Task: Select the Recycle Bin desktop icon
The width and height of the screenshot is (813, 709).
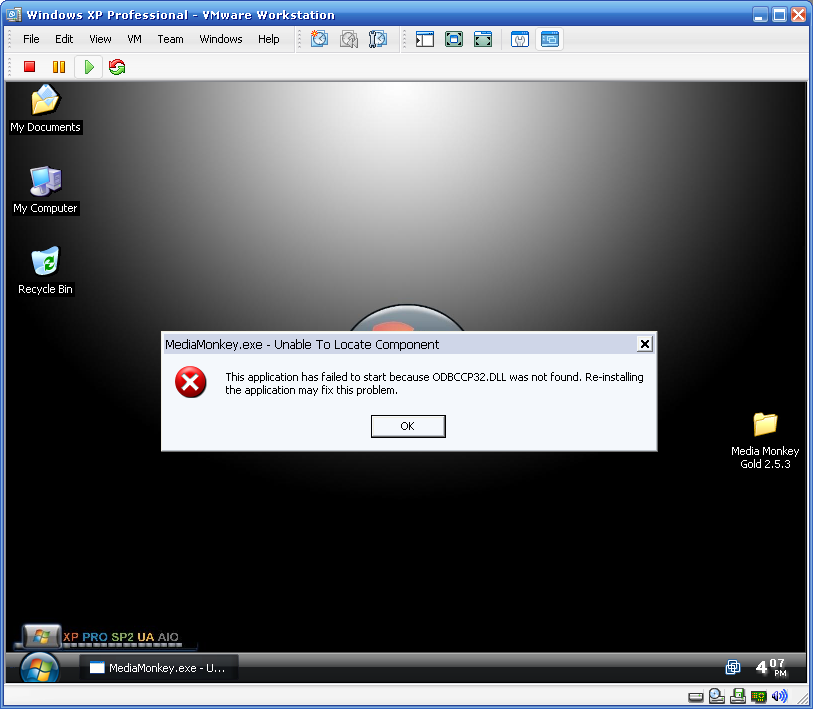Action: [45, 271]
